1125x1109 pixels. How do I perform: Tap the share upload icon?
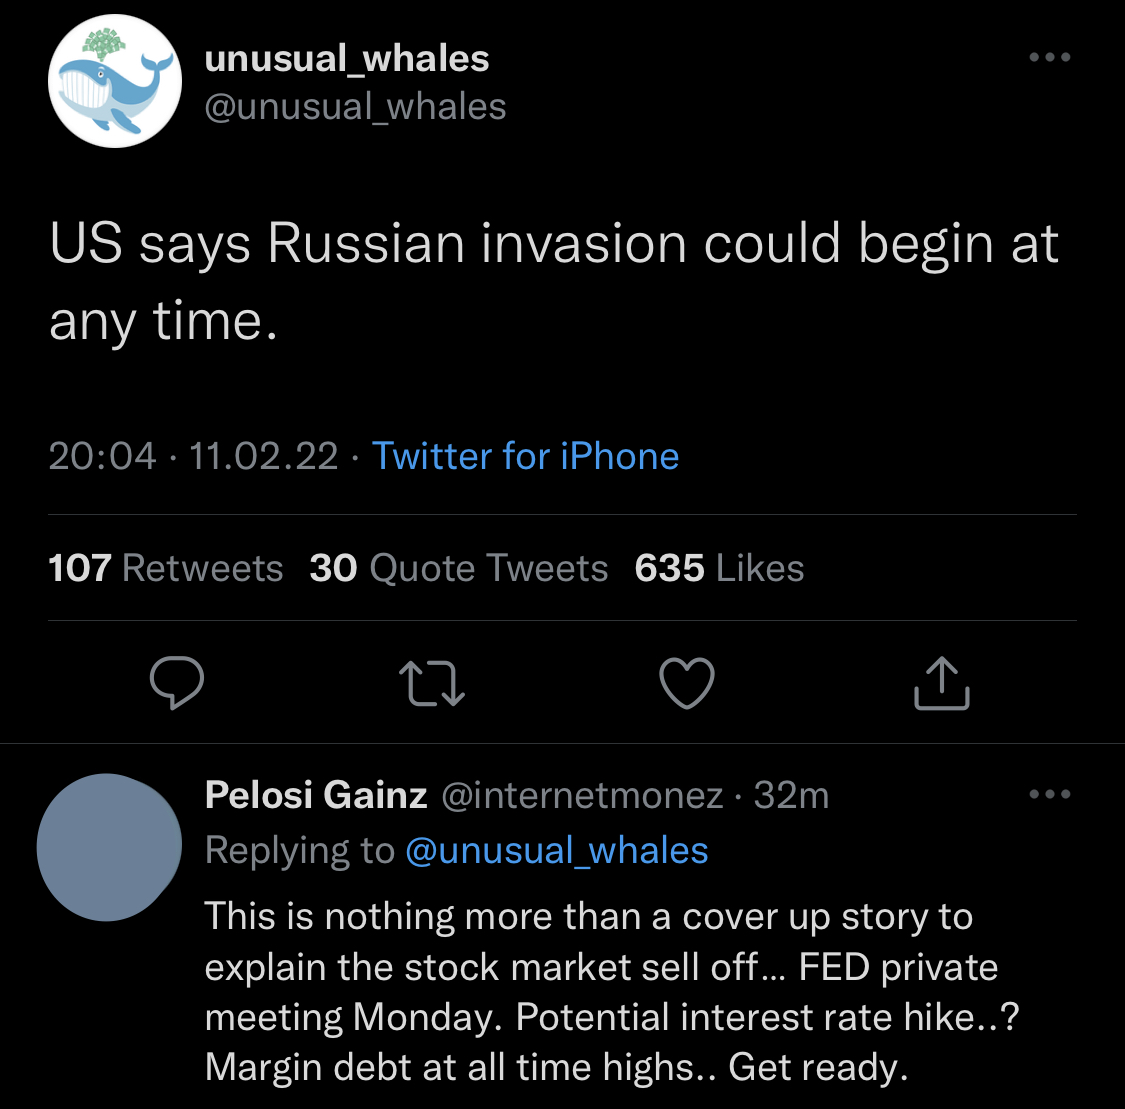pos(942,684)
